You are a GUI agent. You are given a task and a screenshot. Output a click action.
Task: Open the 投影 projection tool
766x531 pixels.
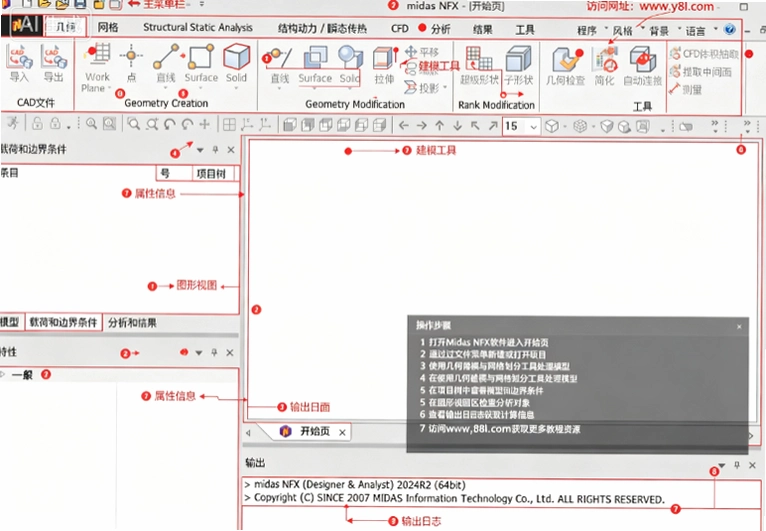pos(424,88)
